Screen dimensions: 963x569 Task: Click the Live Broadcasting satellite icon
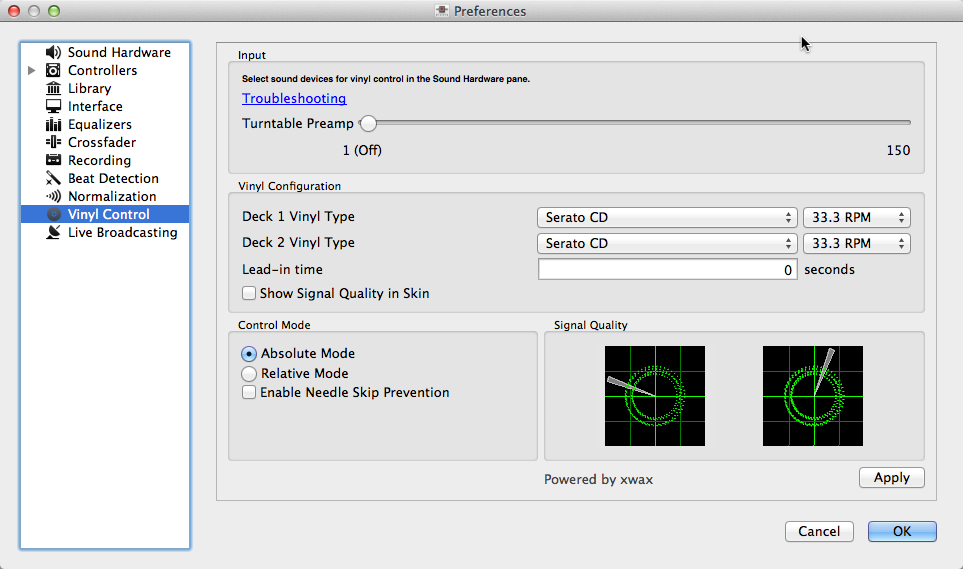click(x=54, y=232)
